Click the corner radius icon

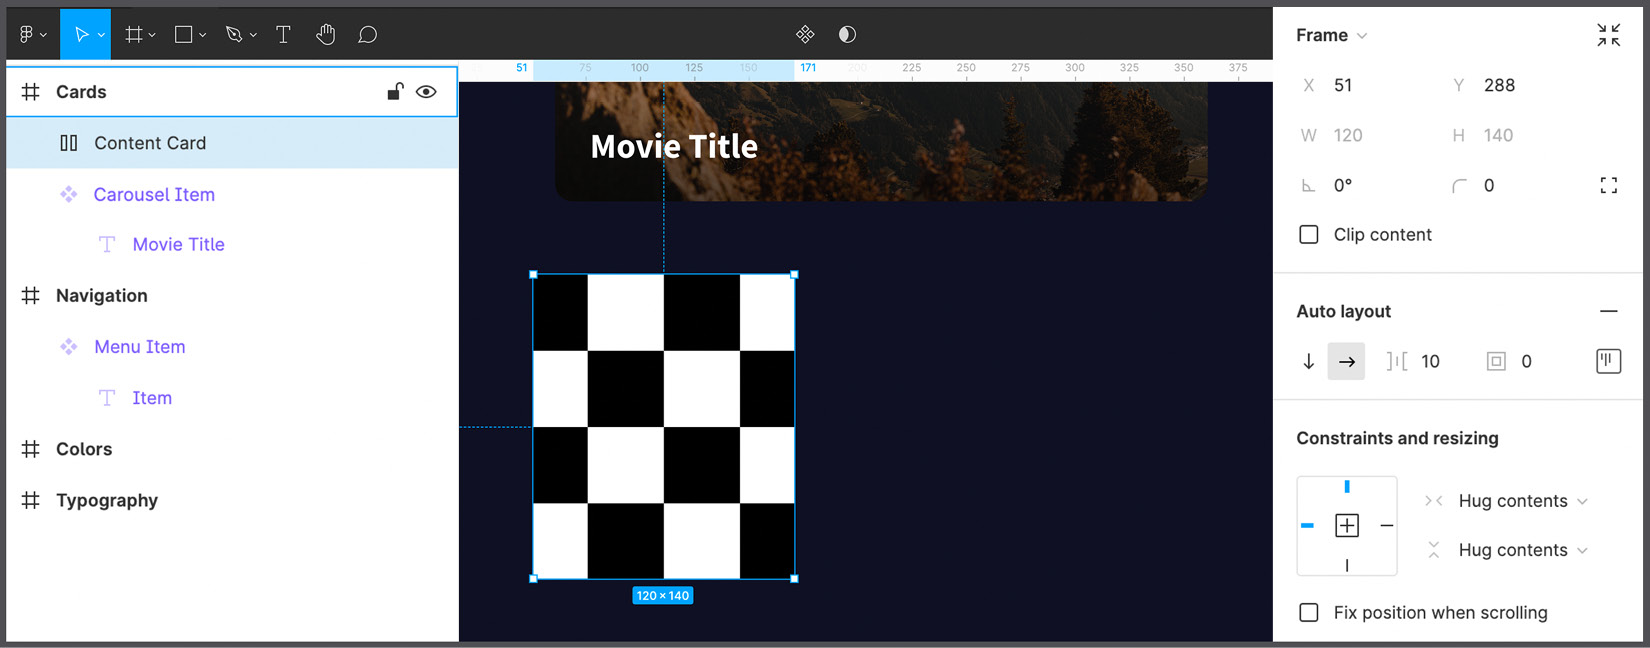click(1459, 185)
